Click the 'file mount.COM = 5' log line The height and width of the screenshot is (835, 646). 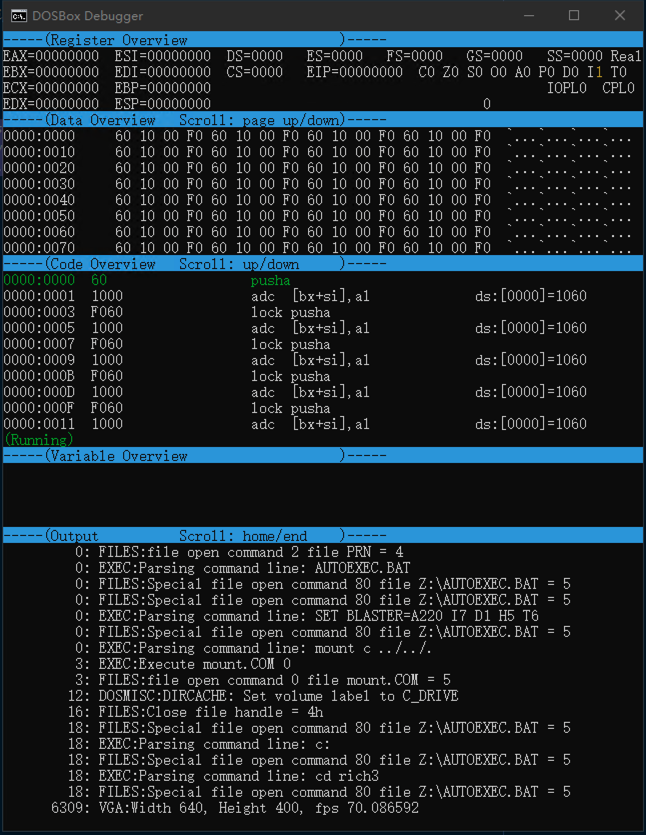tap(263, 680)
